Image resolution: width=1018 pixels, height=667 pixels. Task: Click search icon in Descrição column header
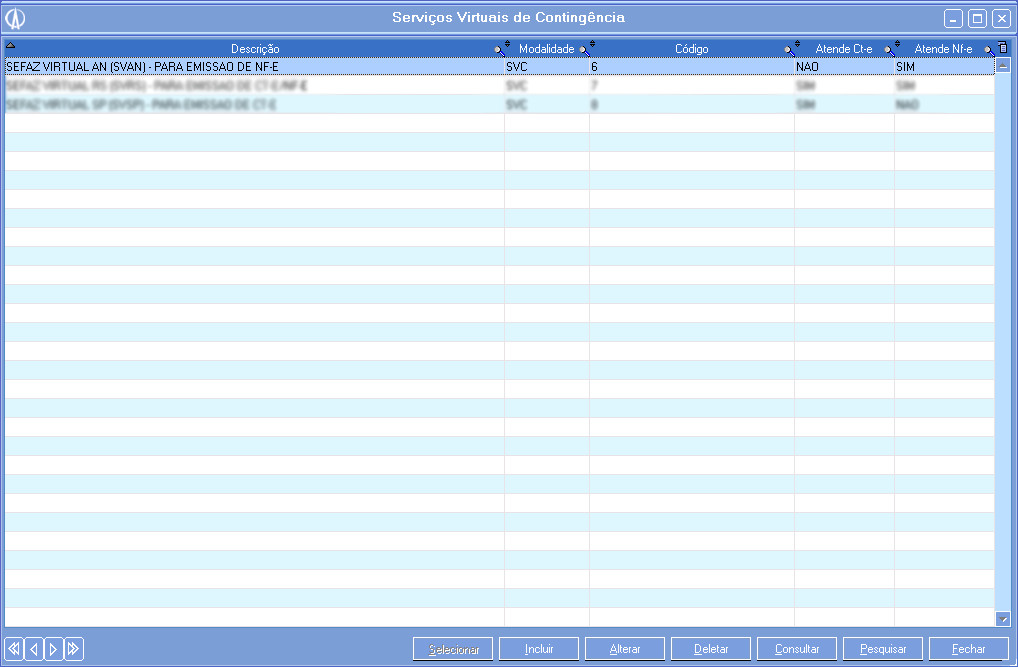[x=499, y=49]
